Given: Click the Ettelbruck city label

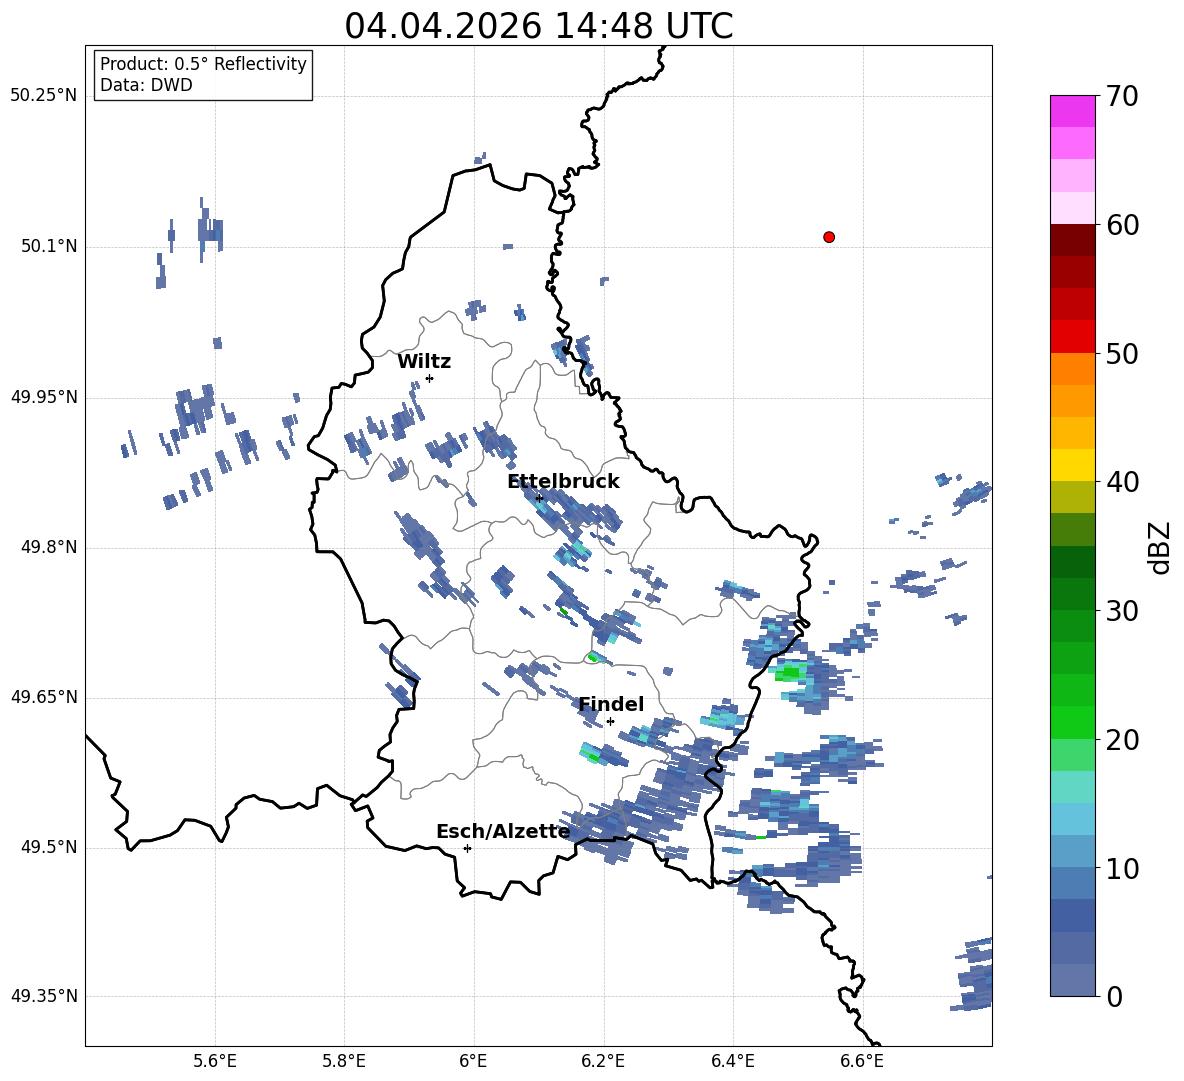Looking at the screenshot, I should (563, 482).
